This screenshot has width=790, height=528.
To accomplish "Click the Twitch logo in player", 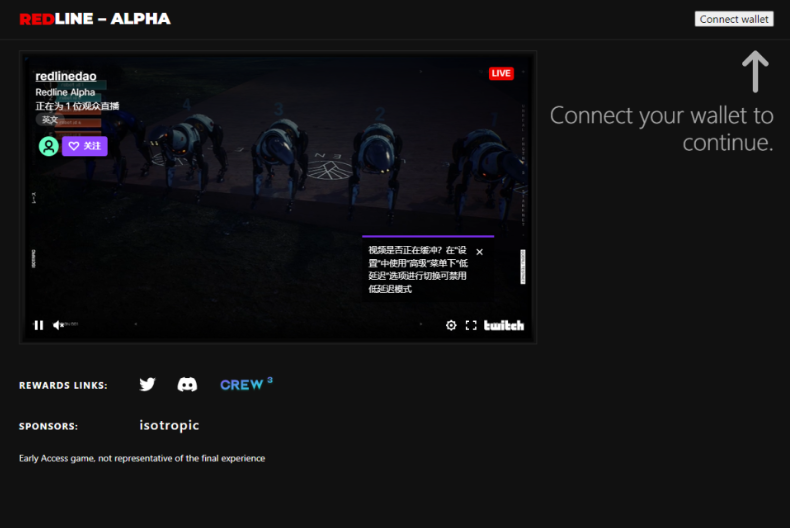I will (x=504, y=325).
